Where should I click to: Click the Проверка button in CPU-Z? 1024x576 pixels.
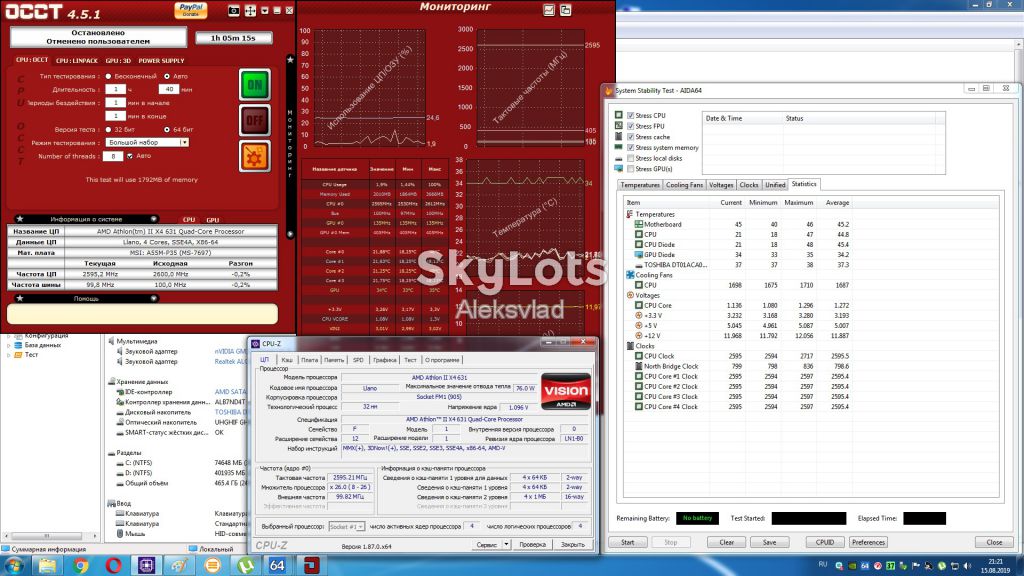coord(532,544)
